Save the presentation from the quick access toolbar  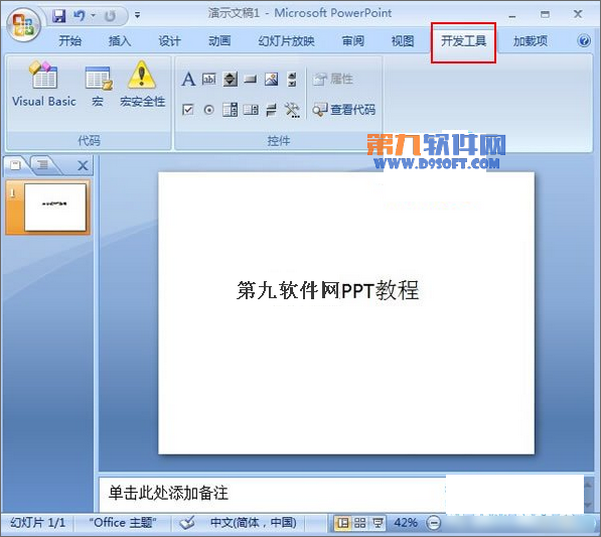tap(59, 15)
